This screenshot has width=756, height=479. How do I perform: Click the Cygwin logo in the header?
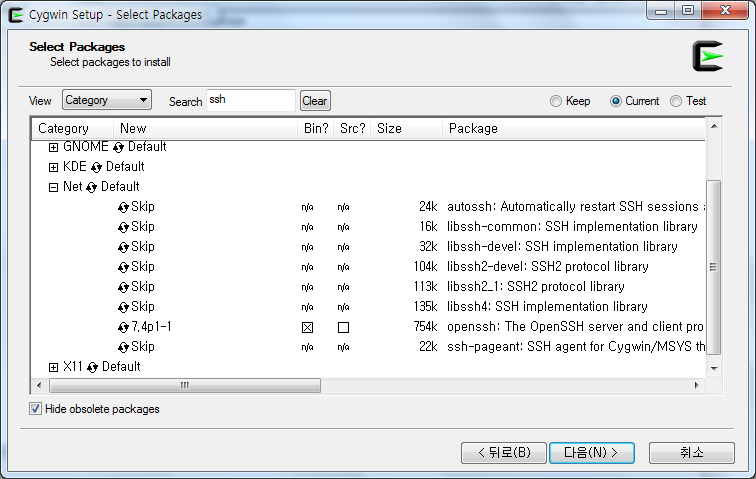[x=708, y=56]
